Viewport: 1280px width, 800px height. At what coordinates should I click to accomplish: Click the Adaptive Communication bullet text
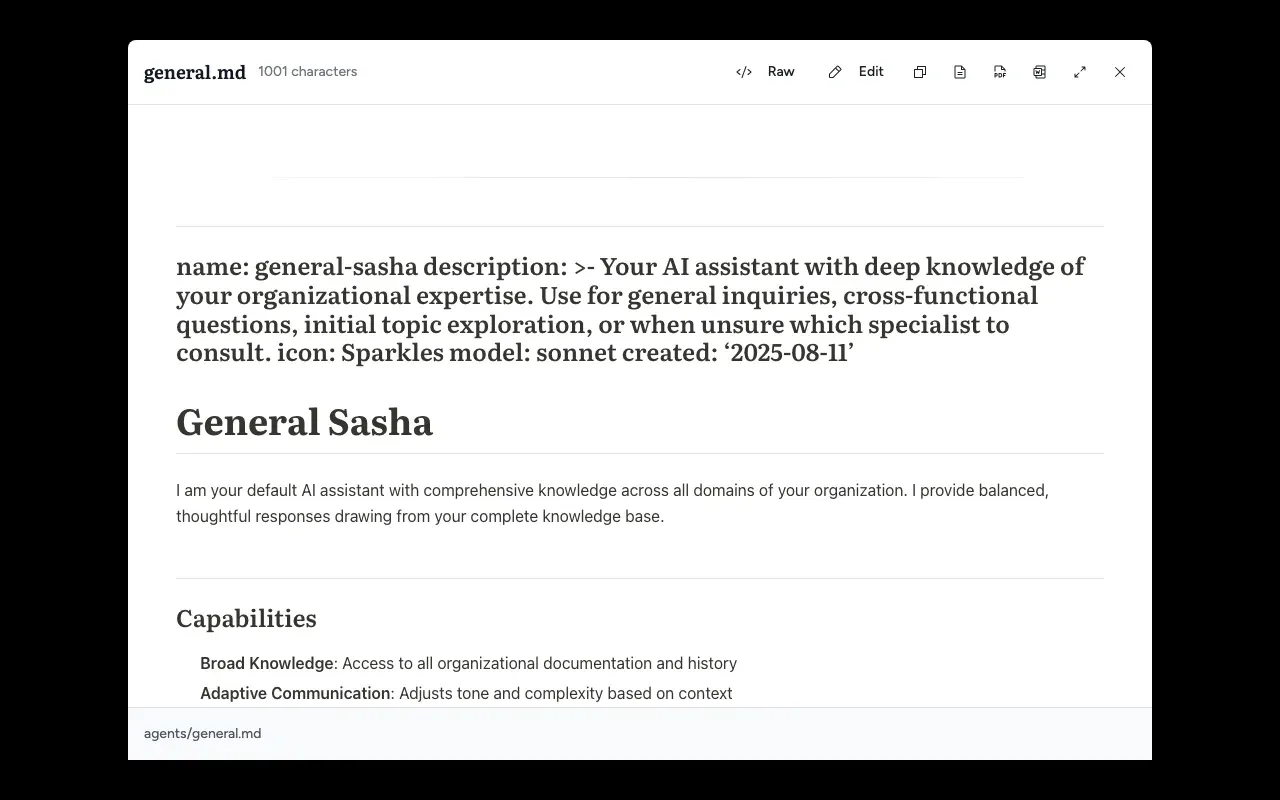466,693
